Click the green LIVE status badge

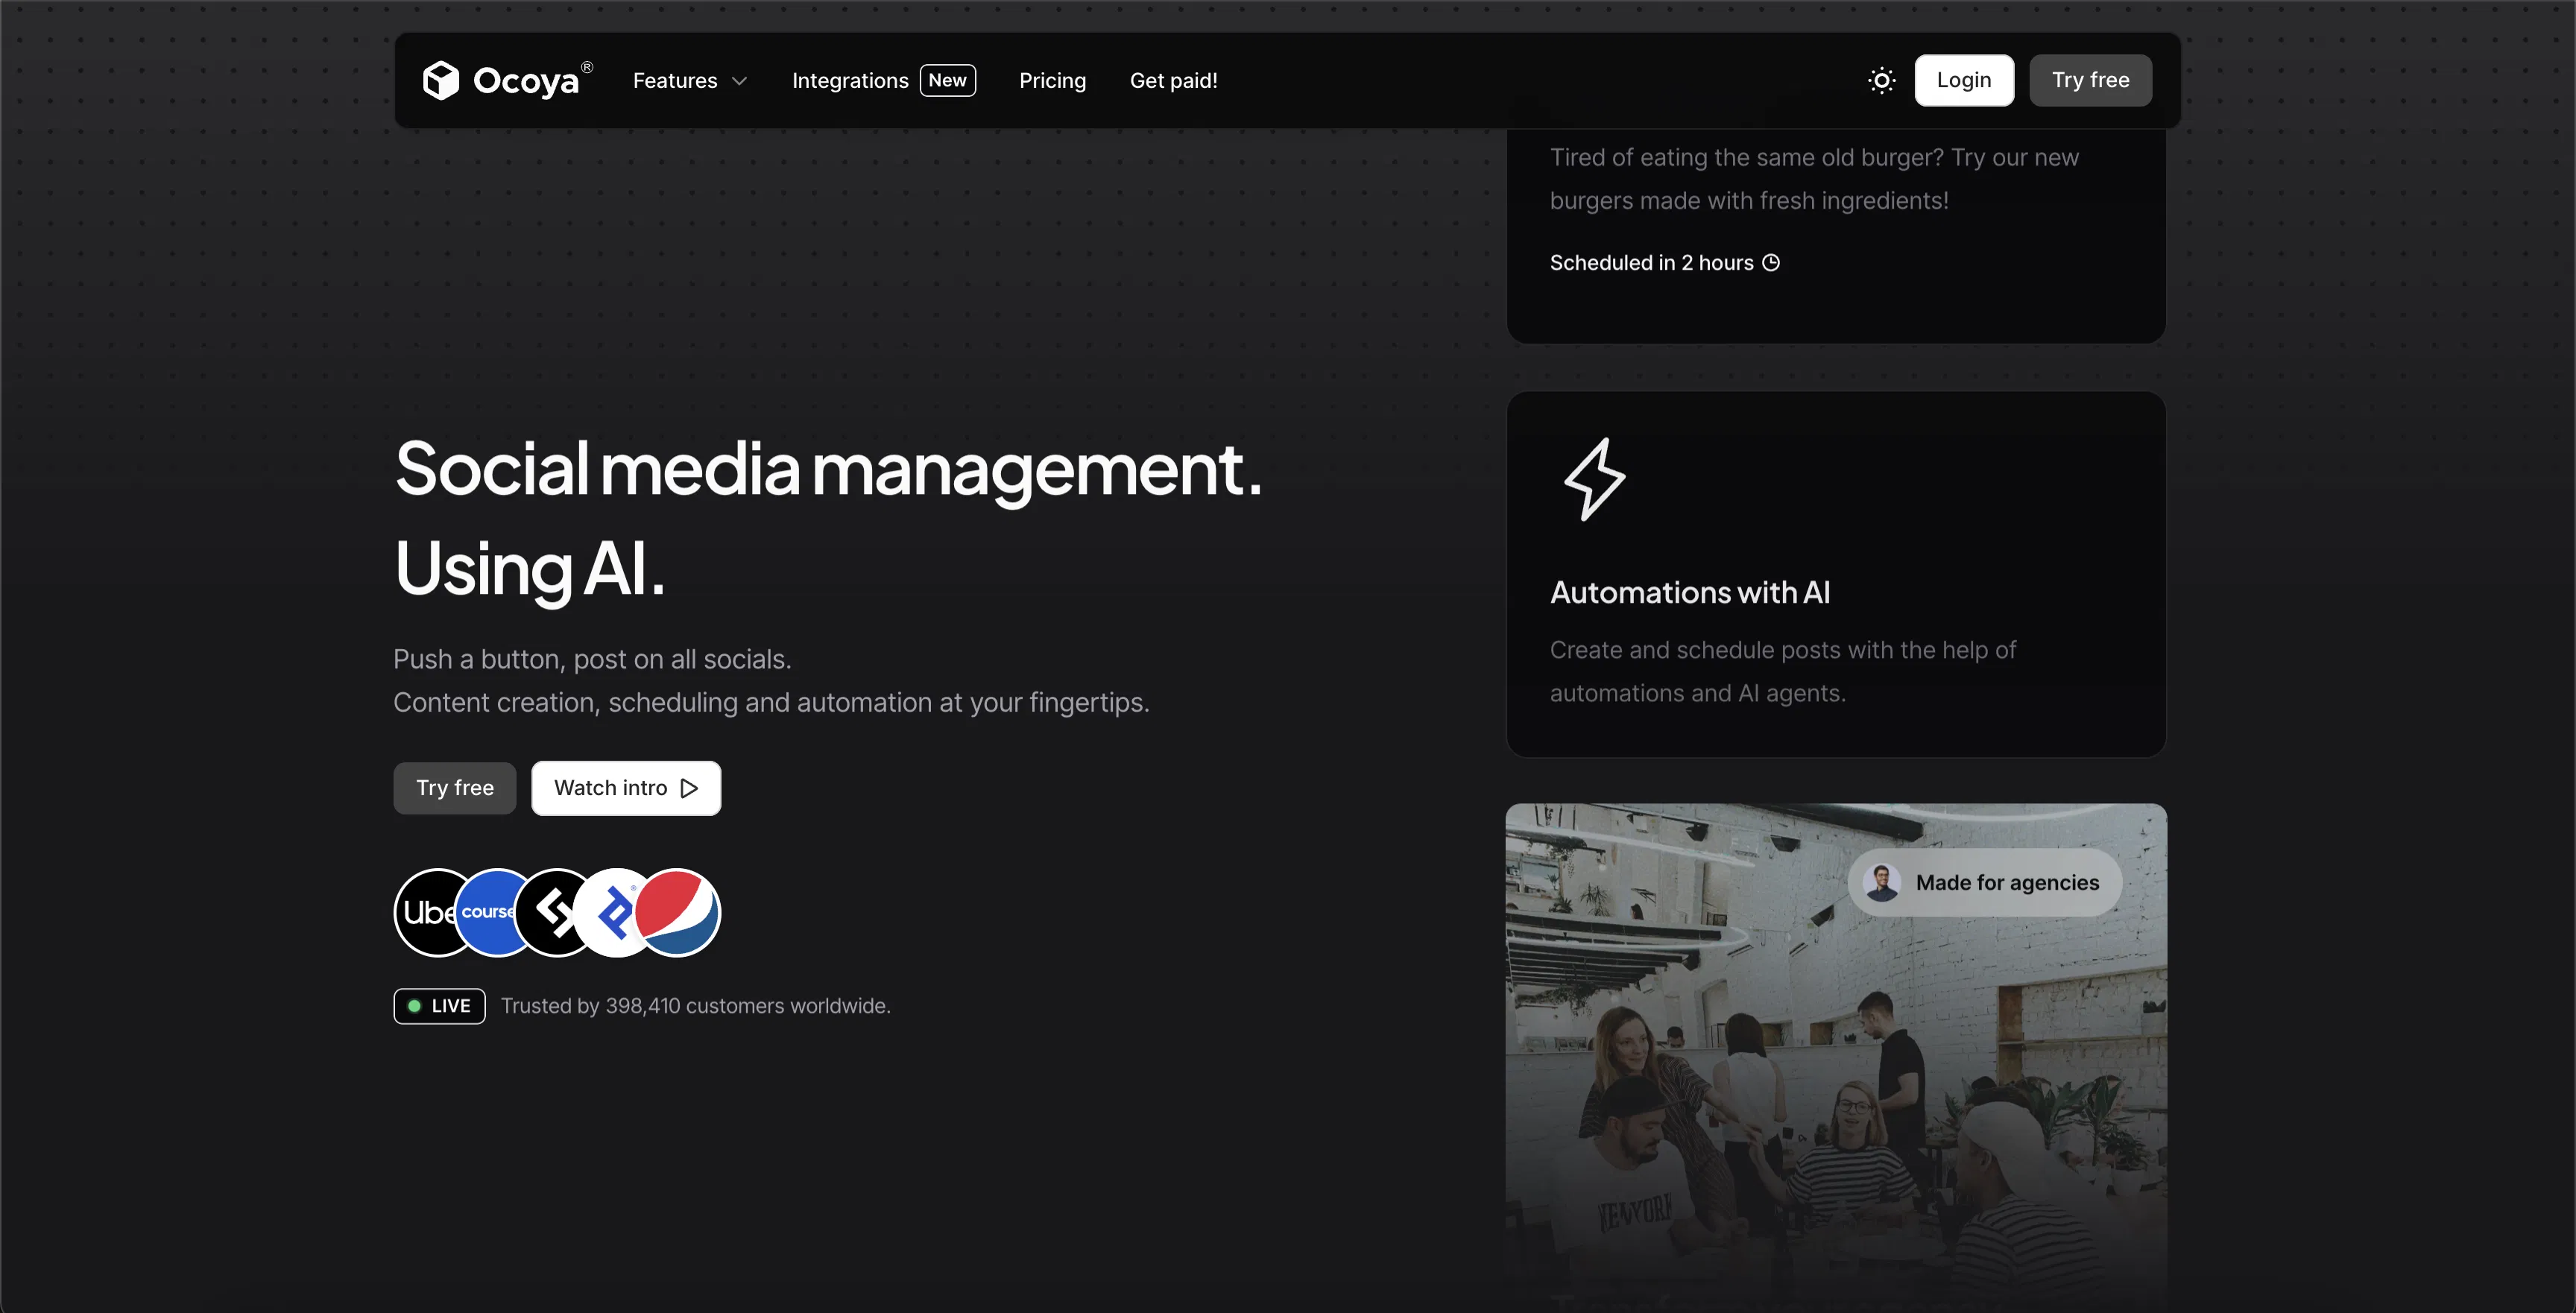click(x=439, y=1006)
